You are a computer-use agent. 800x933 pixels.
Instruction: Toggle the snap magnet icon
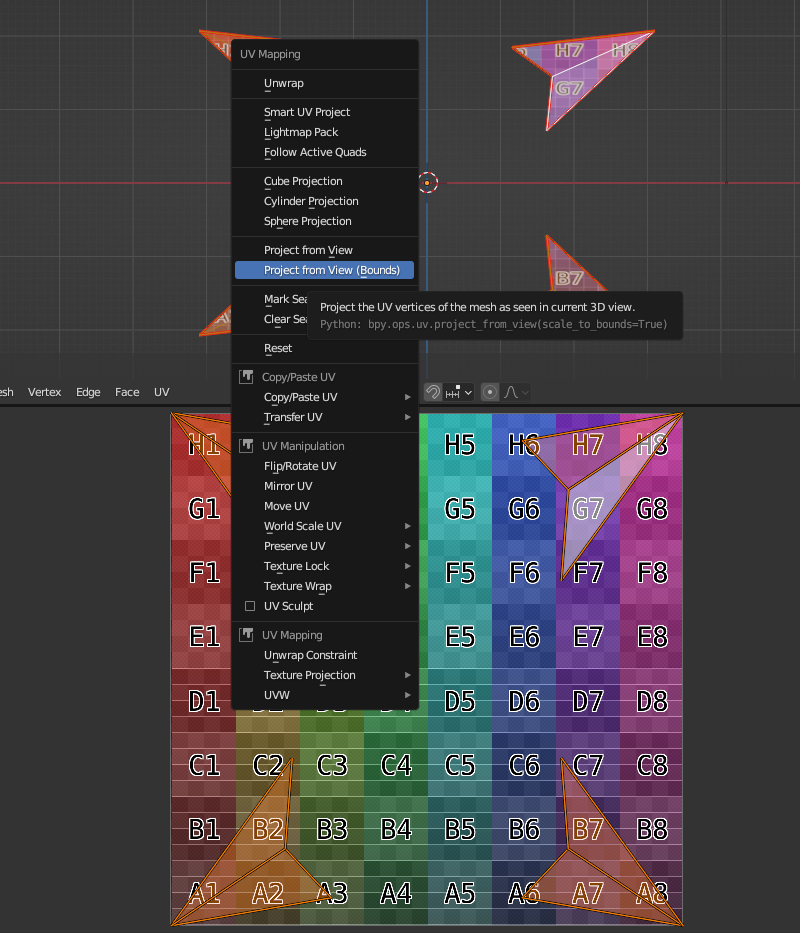pos(433,392)
